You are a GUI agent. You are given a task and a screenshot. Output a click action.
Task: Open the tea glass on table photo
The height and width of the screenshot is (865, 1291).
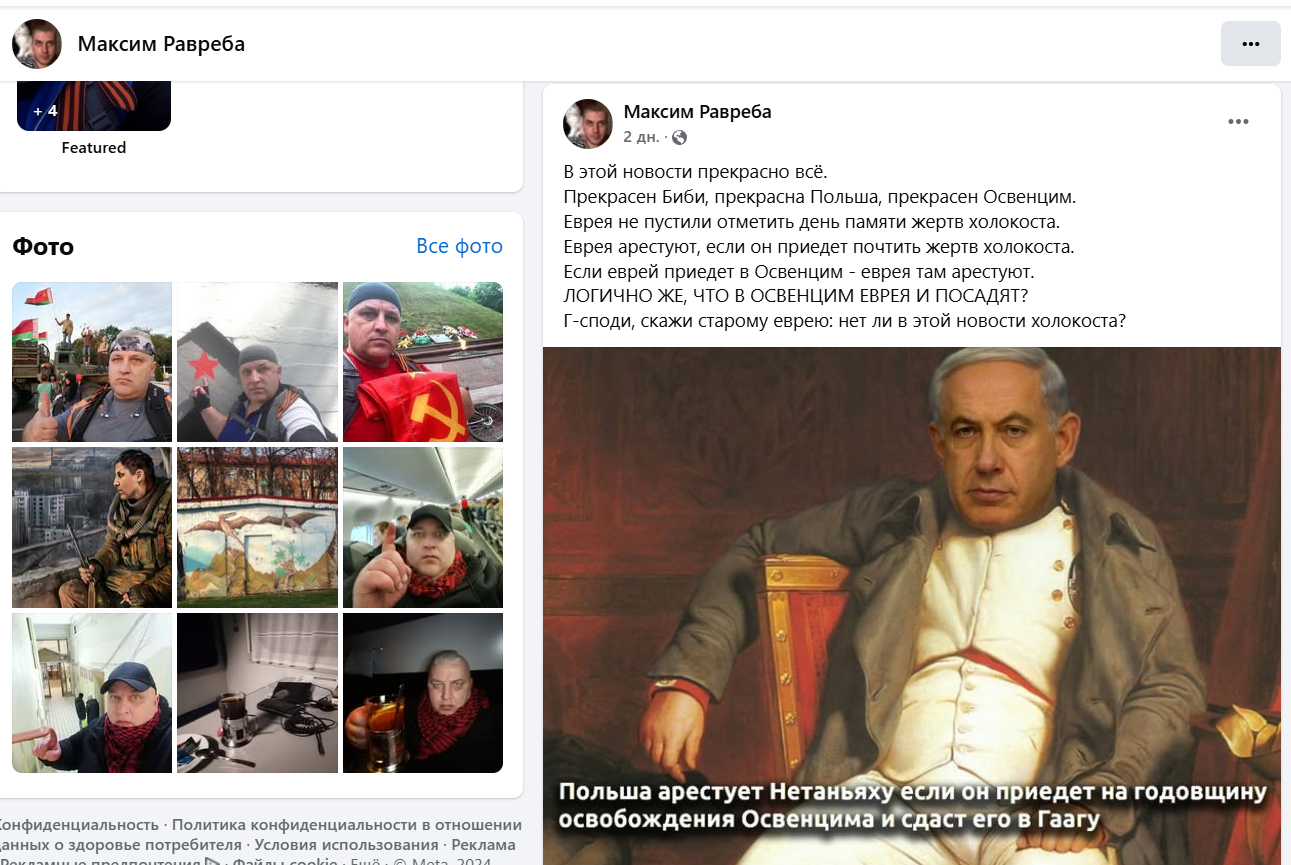(x=257, y=693)
